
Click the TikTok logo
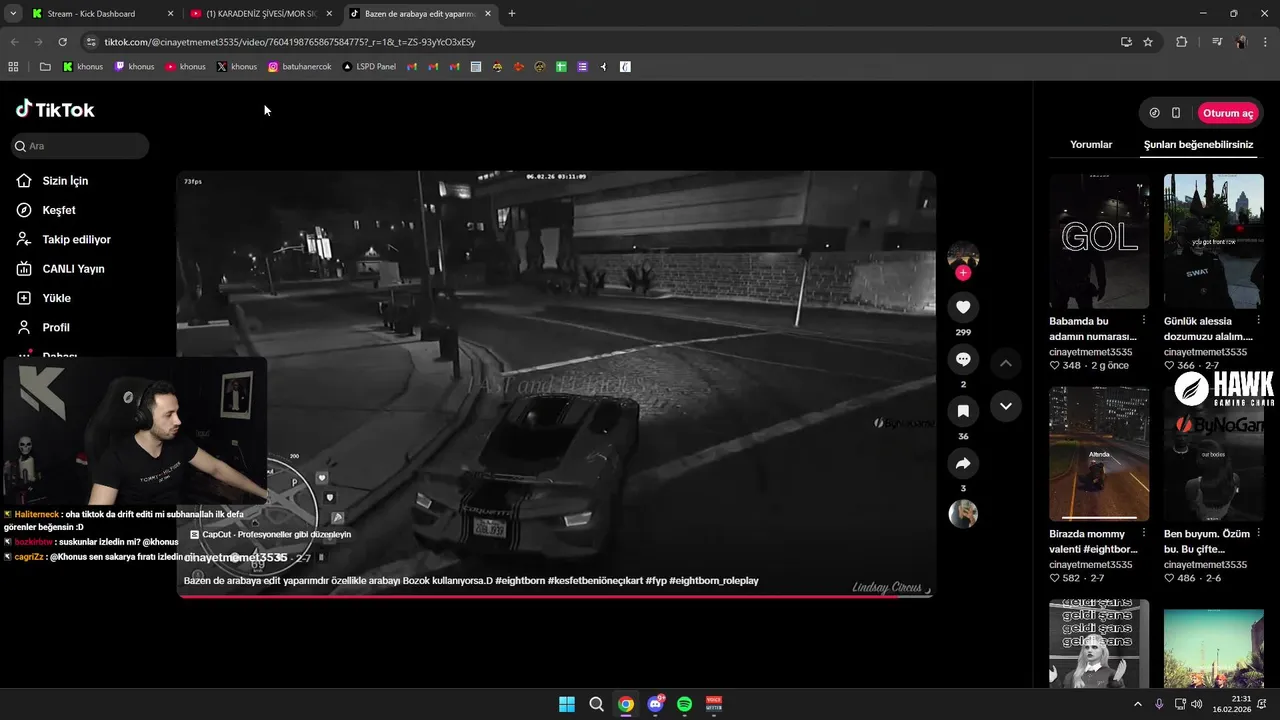point(55,109)
